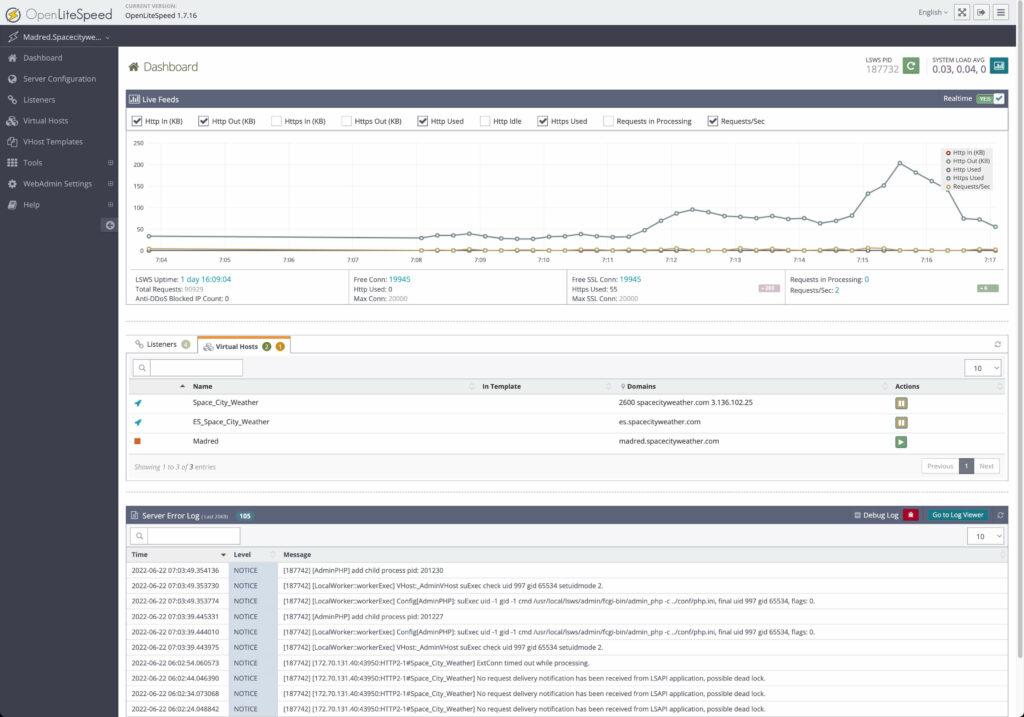This screenshot has height=717, width=1024.
Task: Switch to the Listeners tab
Action: coord(162,344)
